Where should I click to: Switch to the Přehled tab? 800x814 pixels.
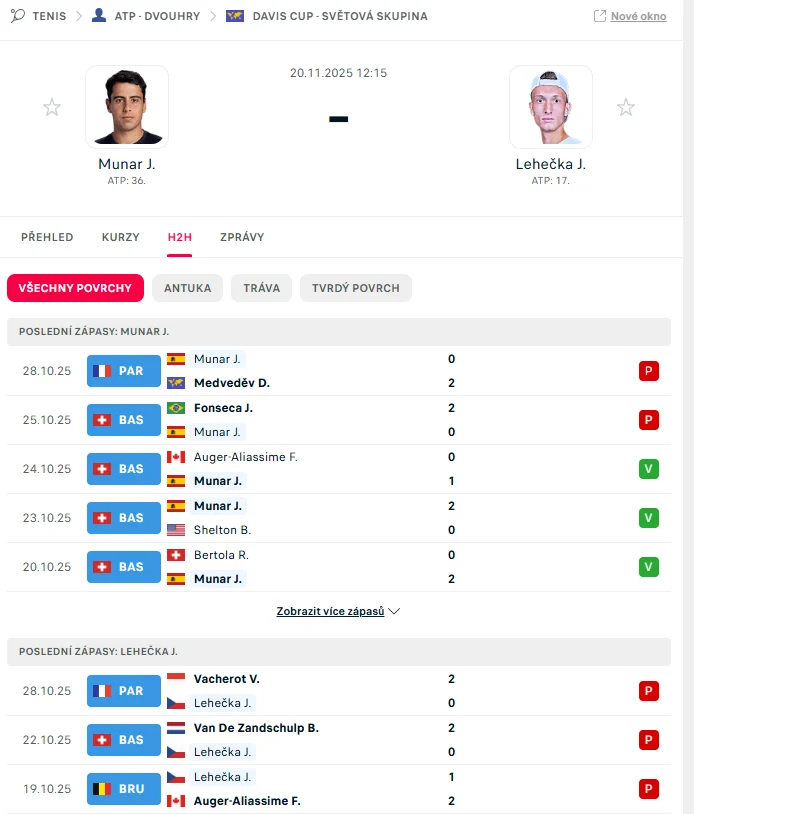tap(47, 237)
